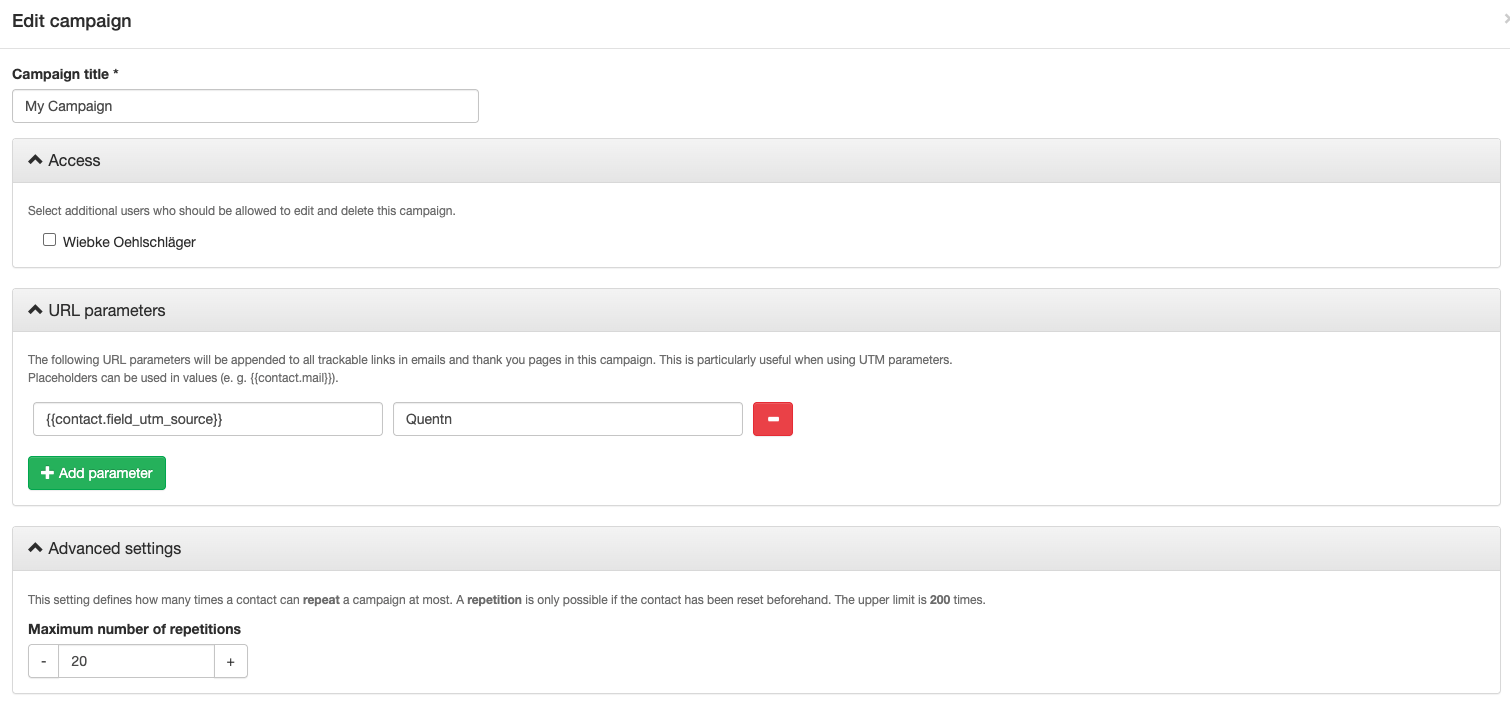Focus the {{contact.field_utm_source}} parameter name field
1510x703 pixels.
point(207,419)
